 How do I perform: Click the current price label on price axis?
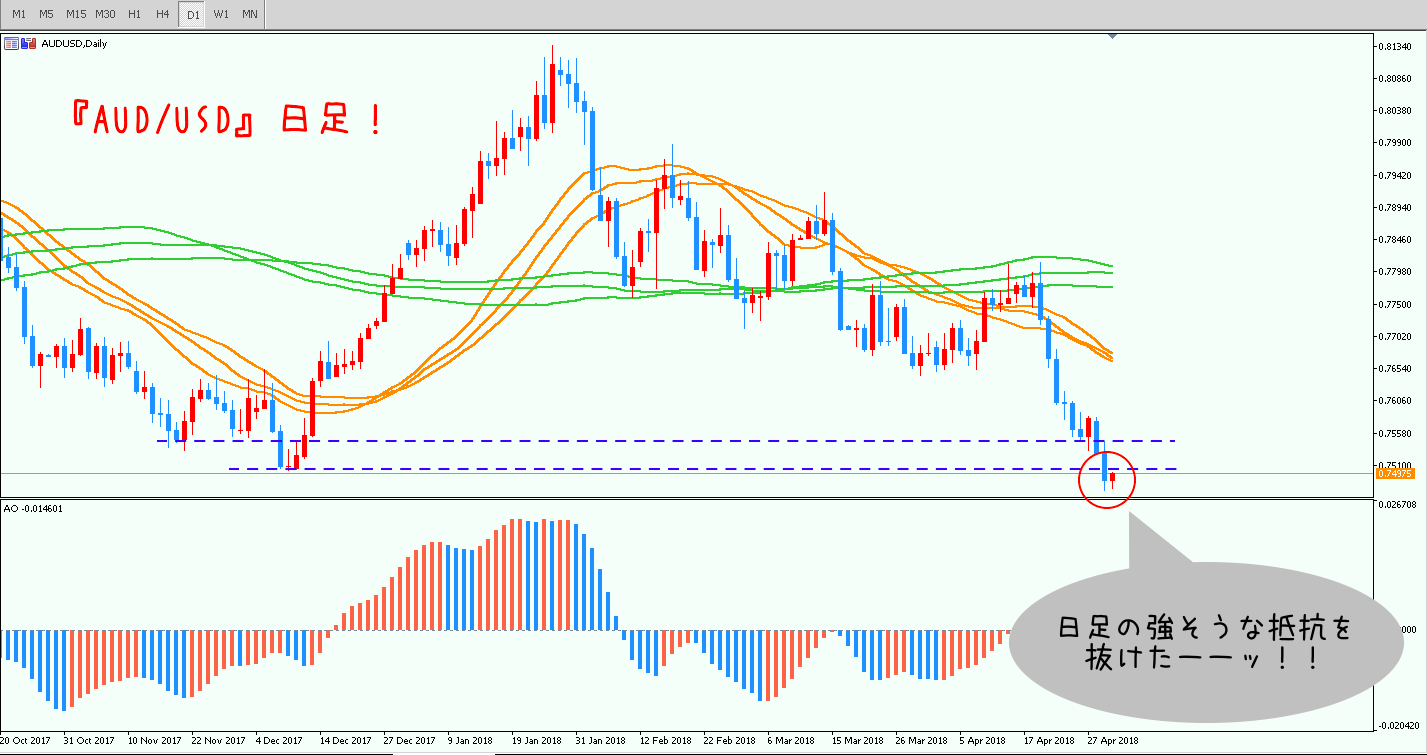coord(1394,474)
